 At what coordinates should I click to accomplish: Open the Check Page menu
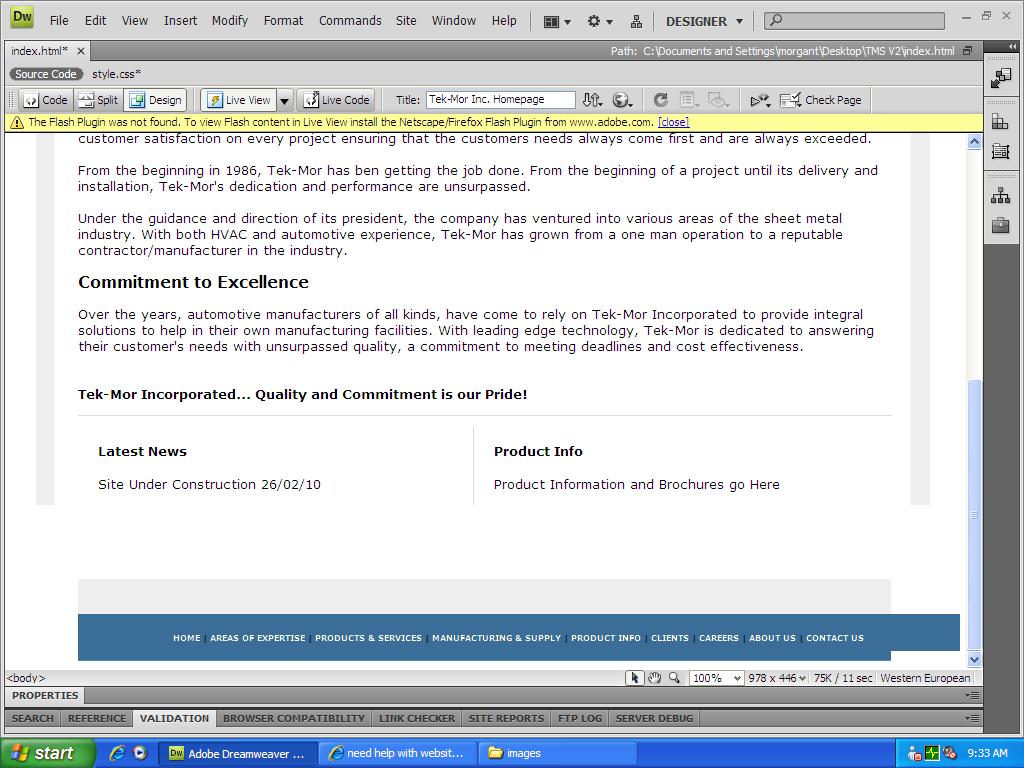pyautogui.click(x=820, y=100)
